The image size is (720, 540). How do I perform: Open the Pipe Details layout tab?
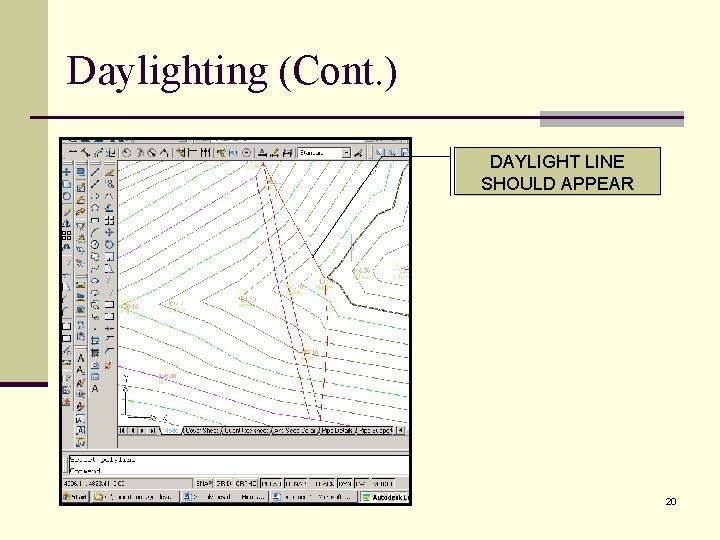pos(336,431)
